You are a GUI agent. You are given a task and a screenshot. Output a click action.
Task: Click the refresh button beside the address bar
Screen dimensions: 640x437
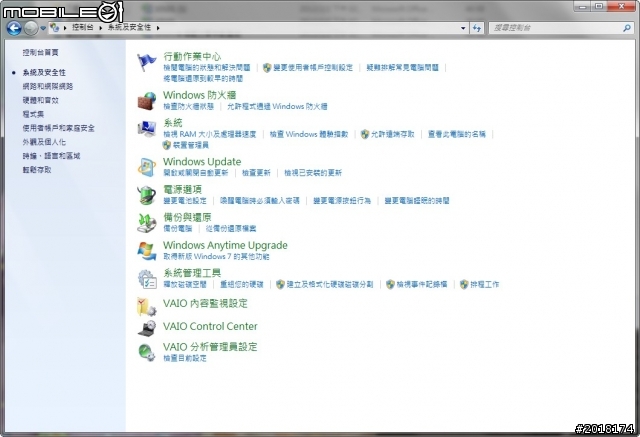(477, 28)
